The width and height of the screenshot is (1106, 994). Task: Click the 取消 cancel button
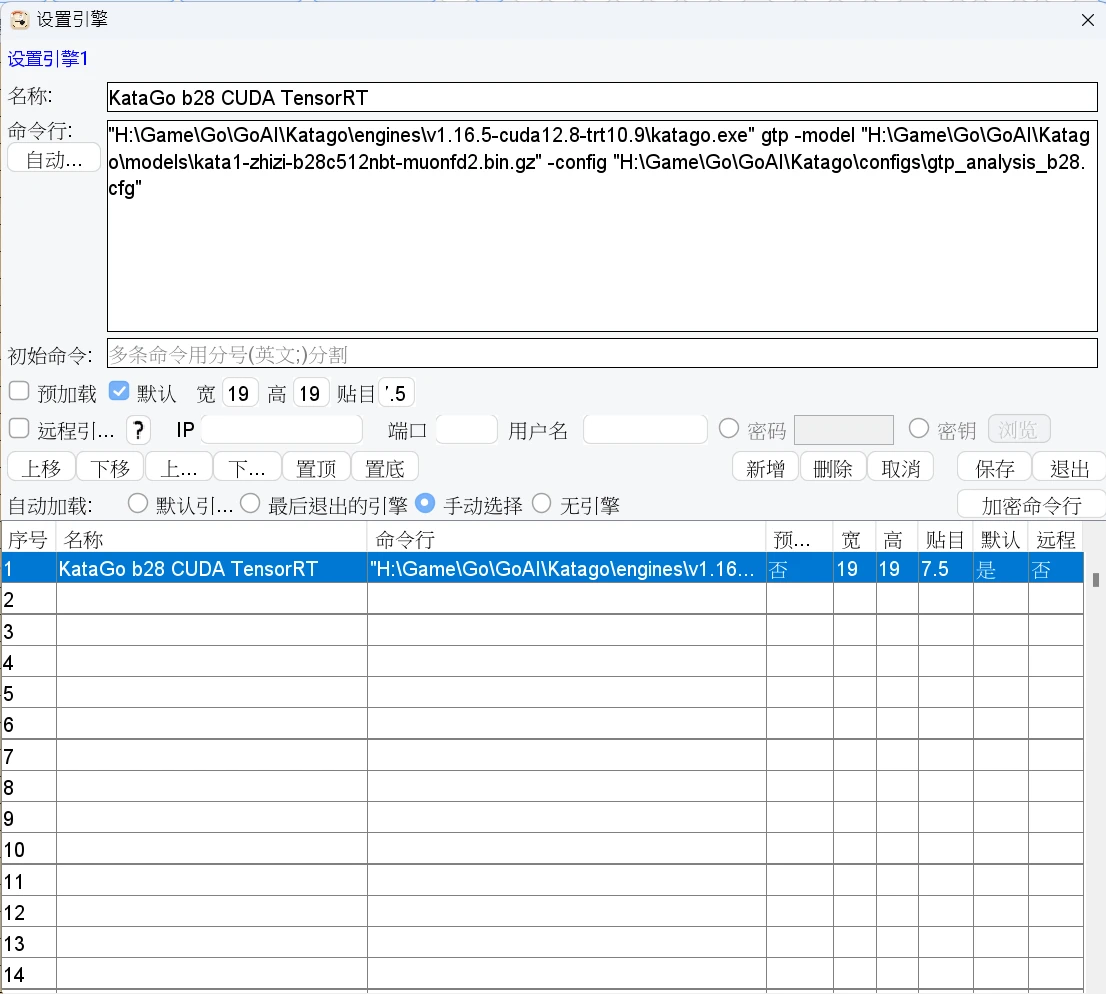(x=901, y=468)
